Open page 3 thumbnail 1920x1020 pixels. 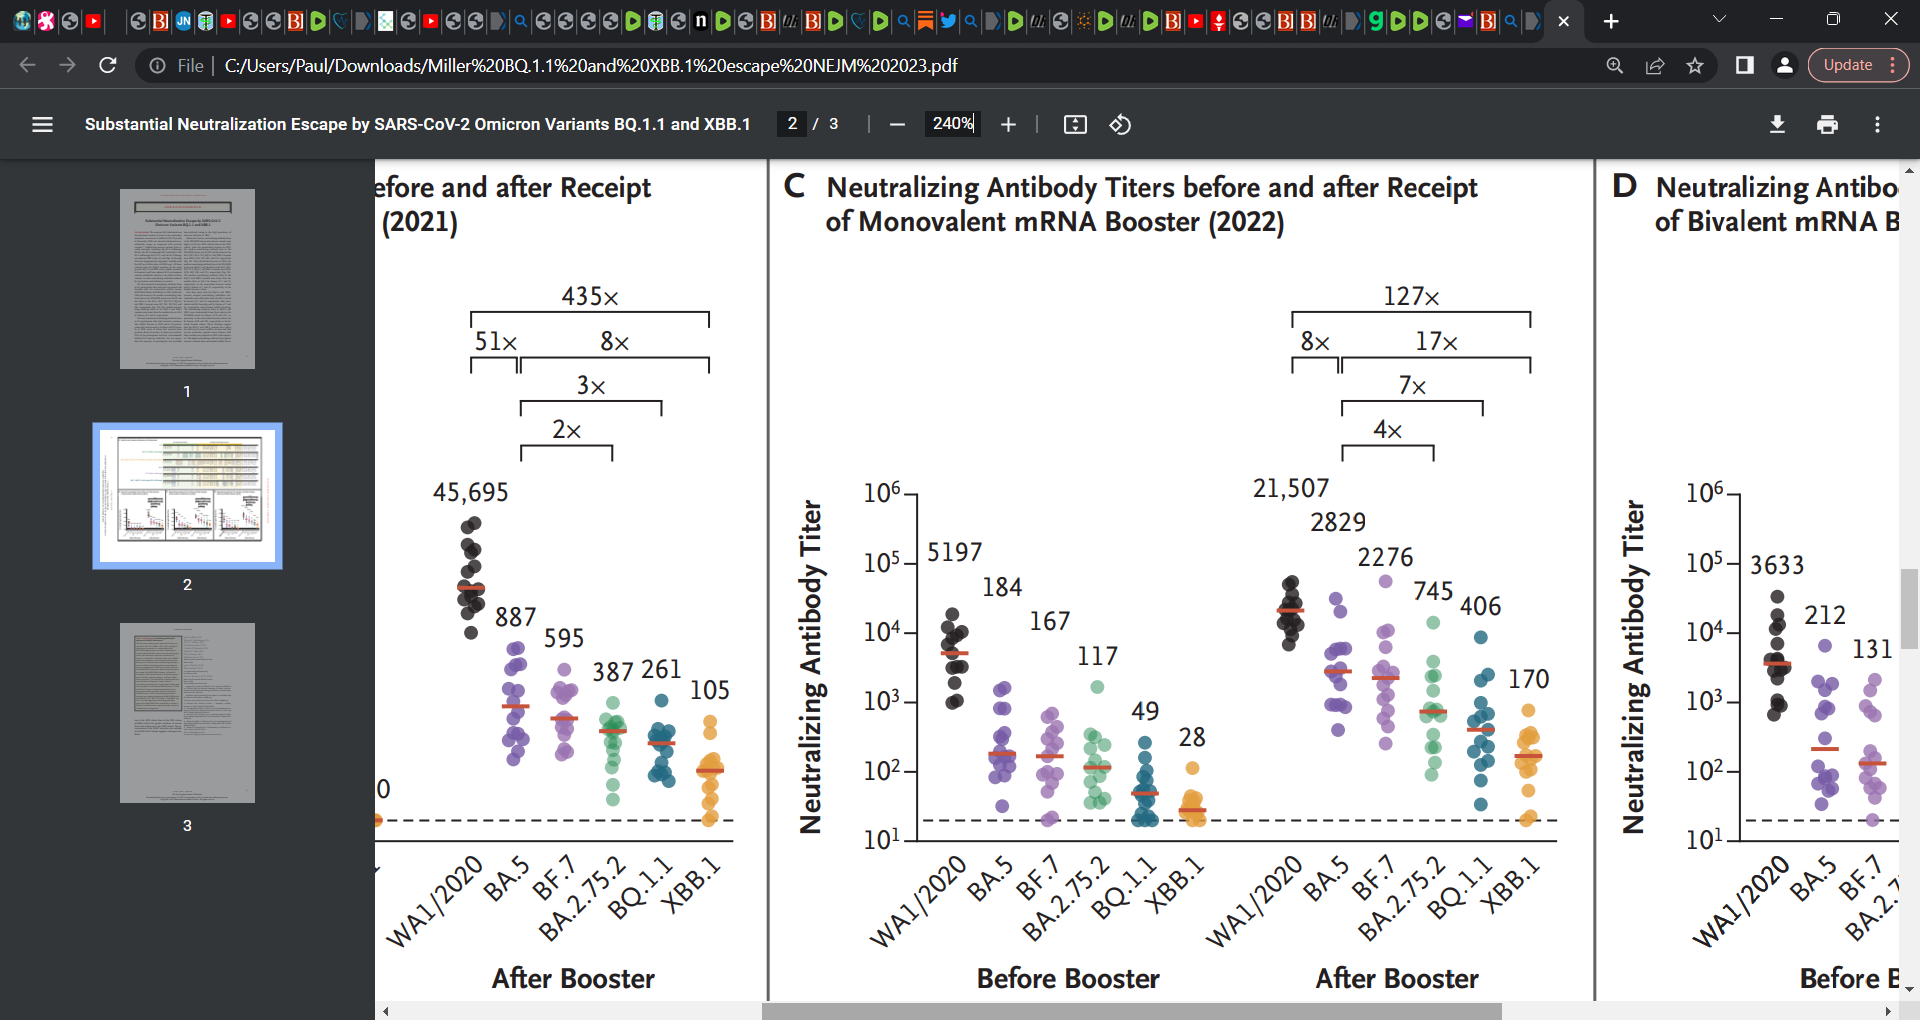(x=187, y=713)
